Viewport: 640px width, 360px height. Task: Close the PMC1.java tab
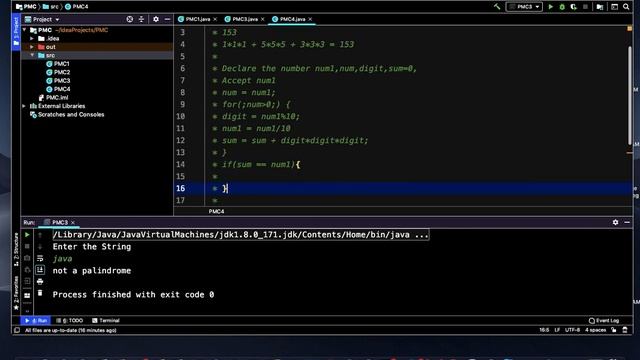[215, 19]
